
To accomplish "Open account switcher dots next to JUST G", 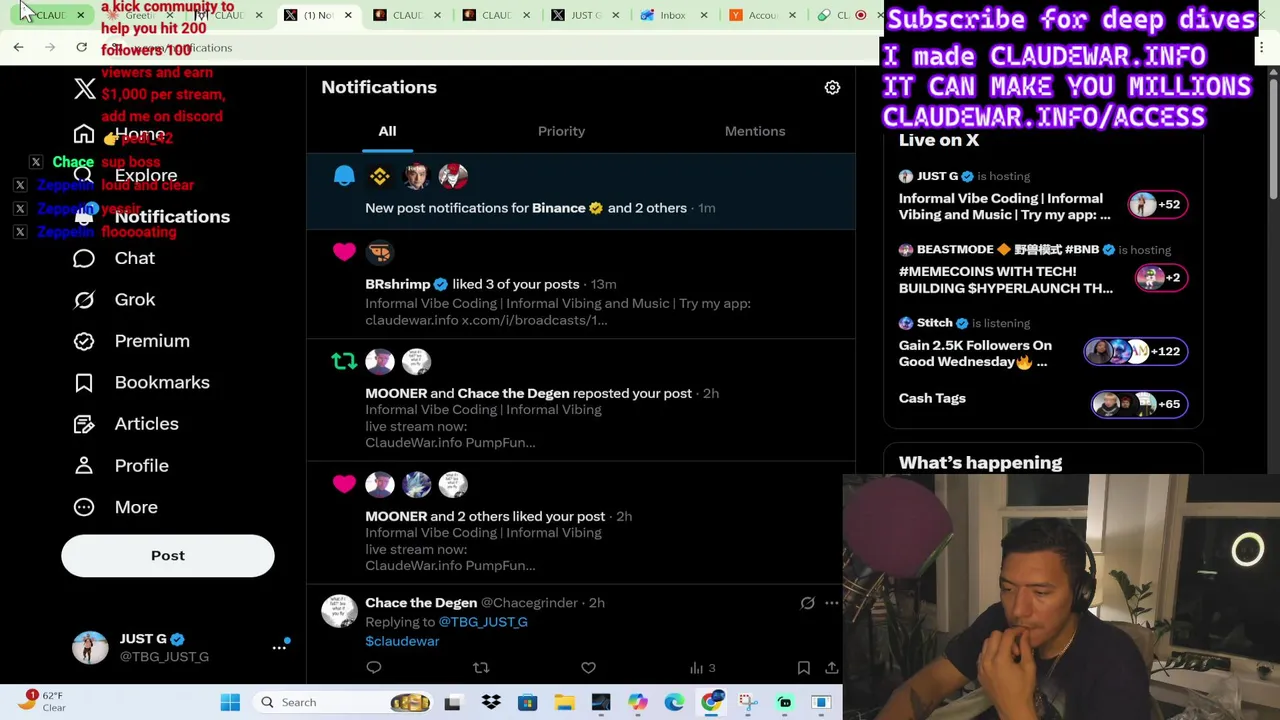I will point(279,648).
